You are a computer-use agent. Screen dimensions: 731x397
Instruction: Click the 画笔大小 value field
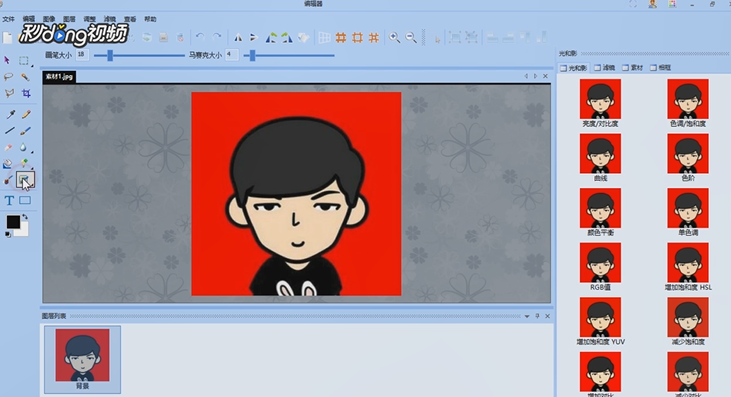pyautogui.click(x=82, y=55)
